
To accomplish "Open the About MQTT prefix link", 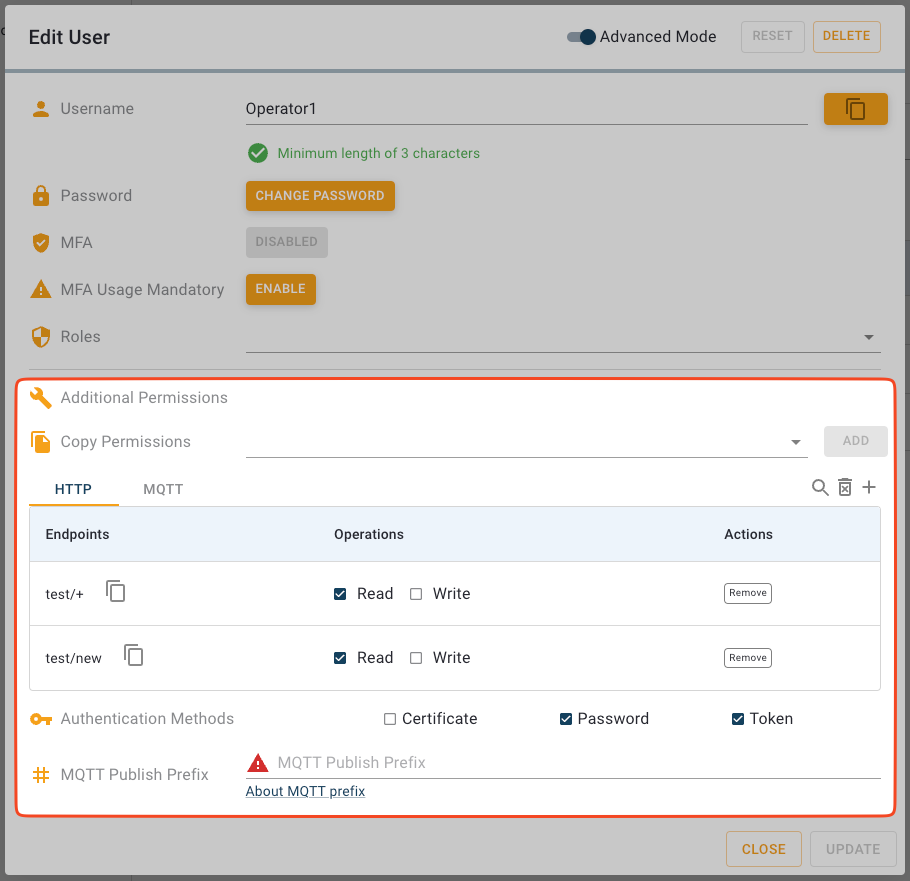I will click(305, 791).
